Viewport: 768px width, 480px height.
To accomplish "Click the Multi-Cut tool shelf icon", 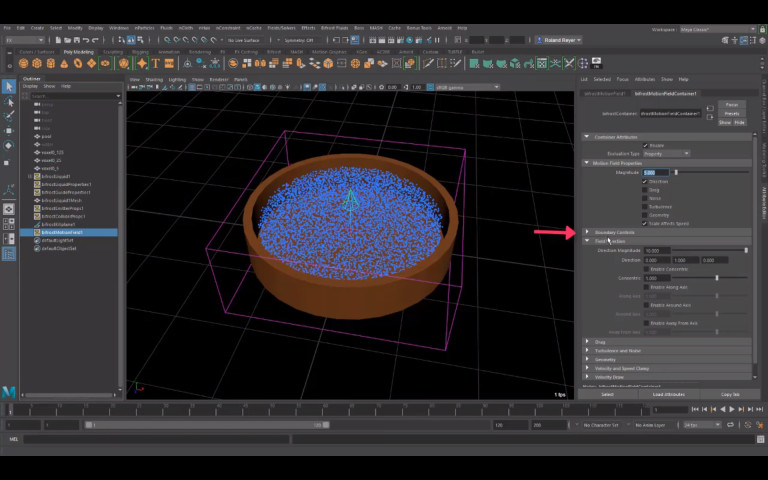I will click(x=429, y=64).
